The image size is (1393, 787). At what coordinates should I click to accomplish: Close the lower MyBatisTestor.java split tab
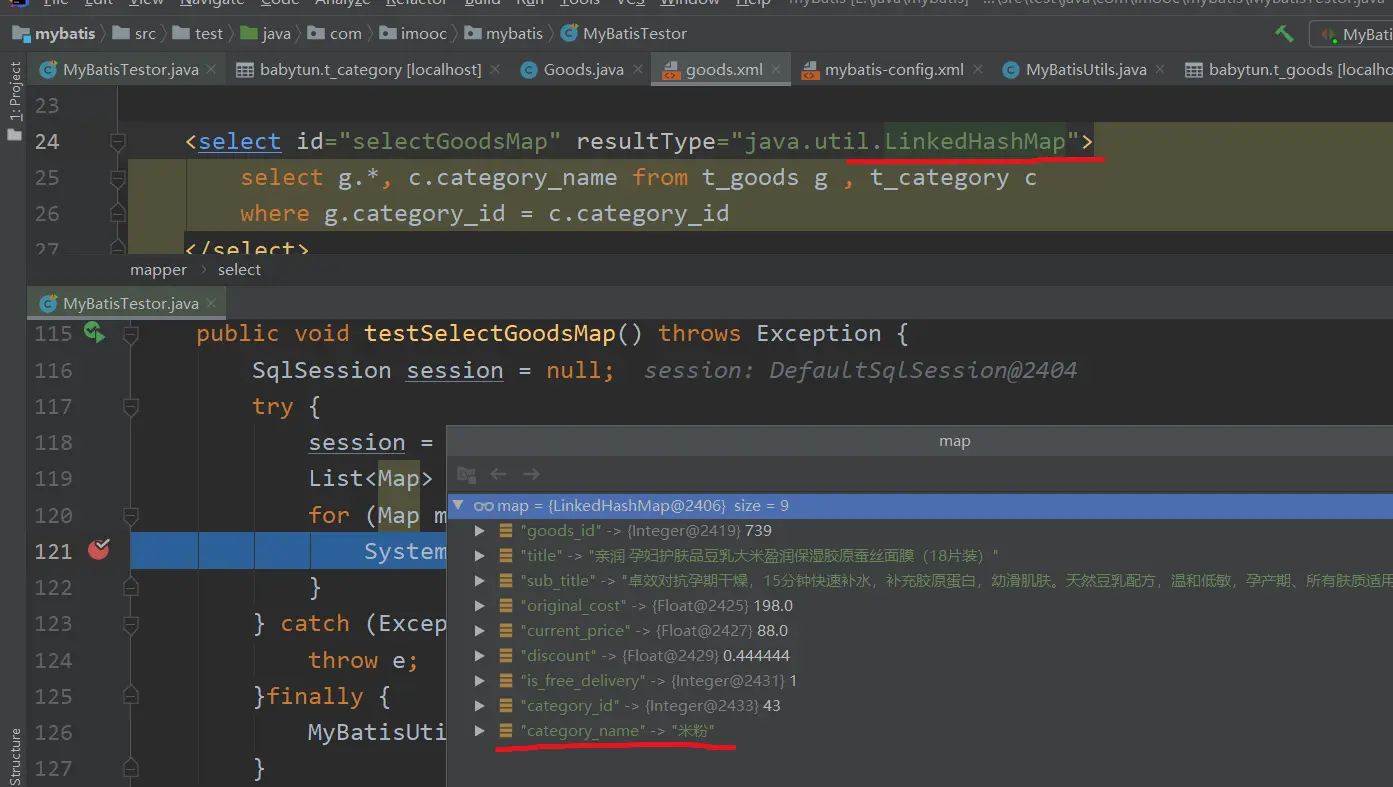click(212, 303)
